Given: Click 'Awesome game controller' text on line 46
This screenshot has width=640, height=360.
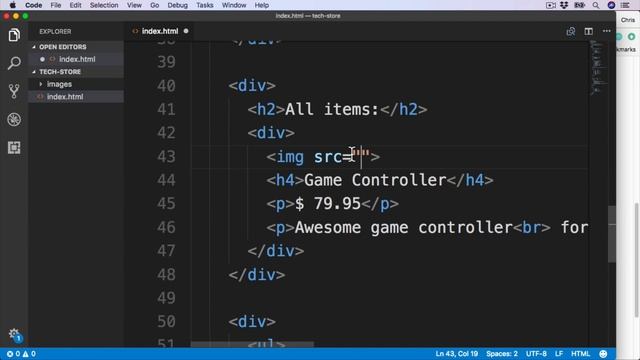Looking at the screenshot, I should [x=403, y=227].
